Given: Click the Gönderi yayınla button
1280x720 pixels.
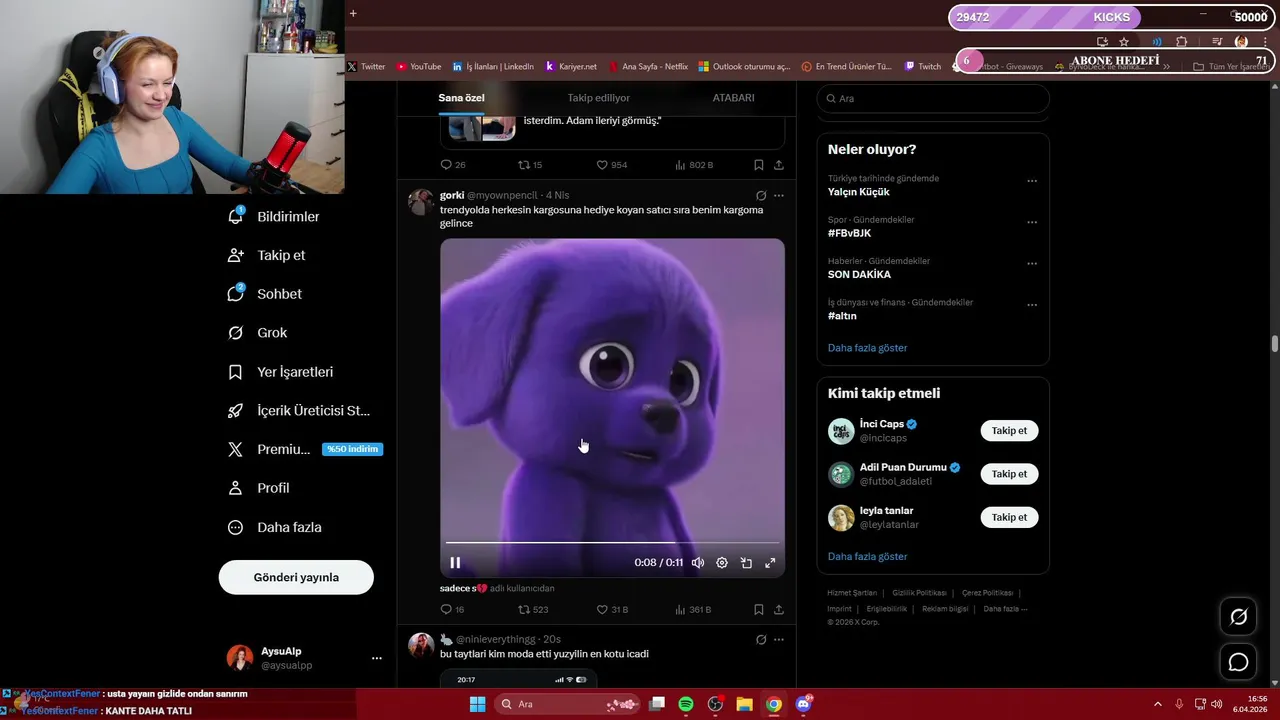Looking at the screenshot, I should 296,577.
